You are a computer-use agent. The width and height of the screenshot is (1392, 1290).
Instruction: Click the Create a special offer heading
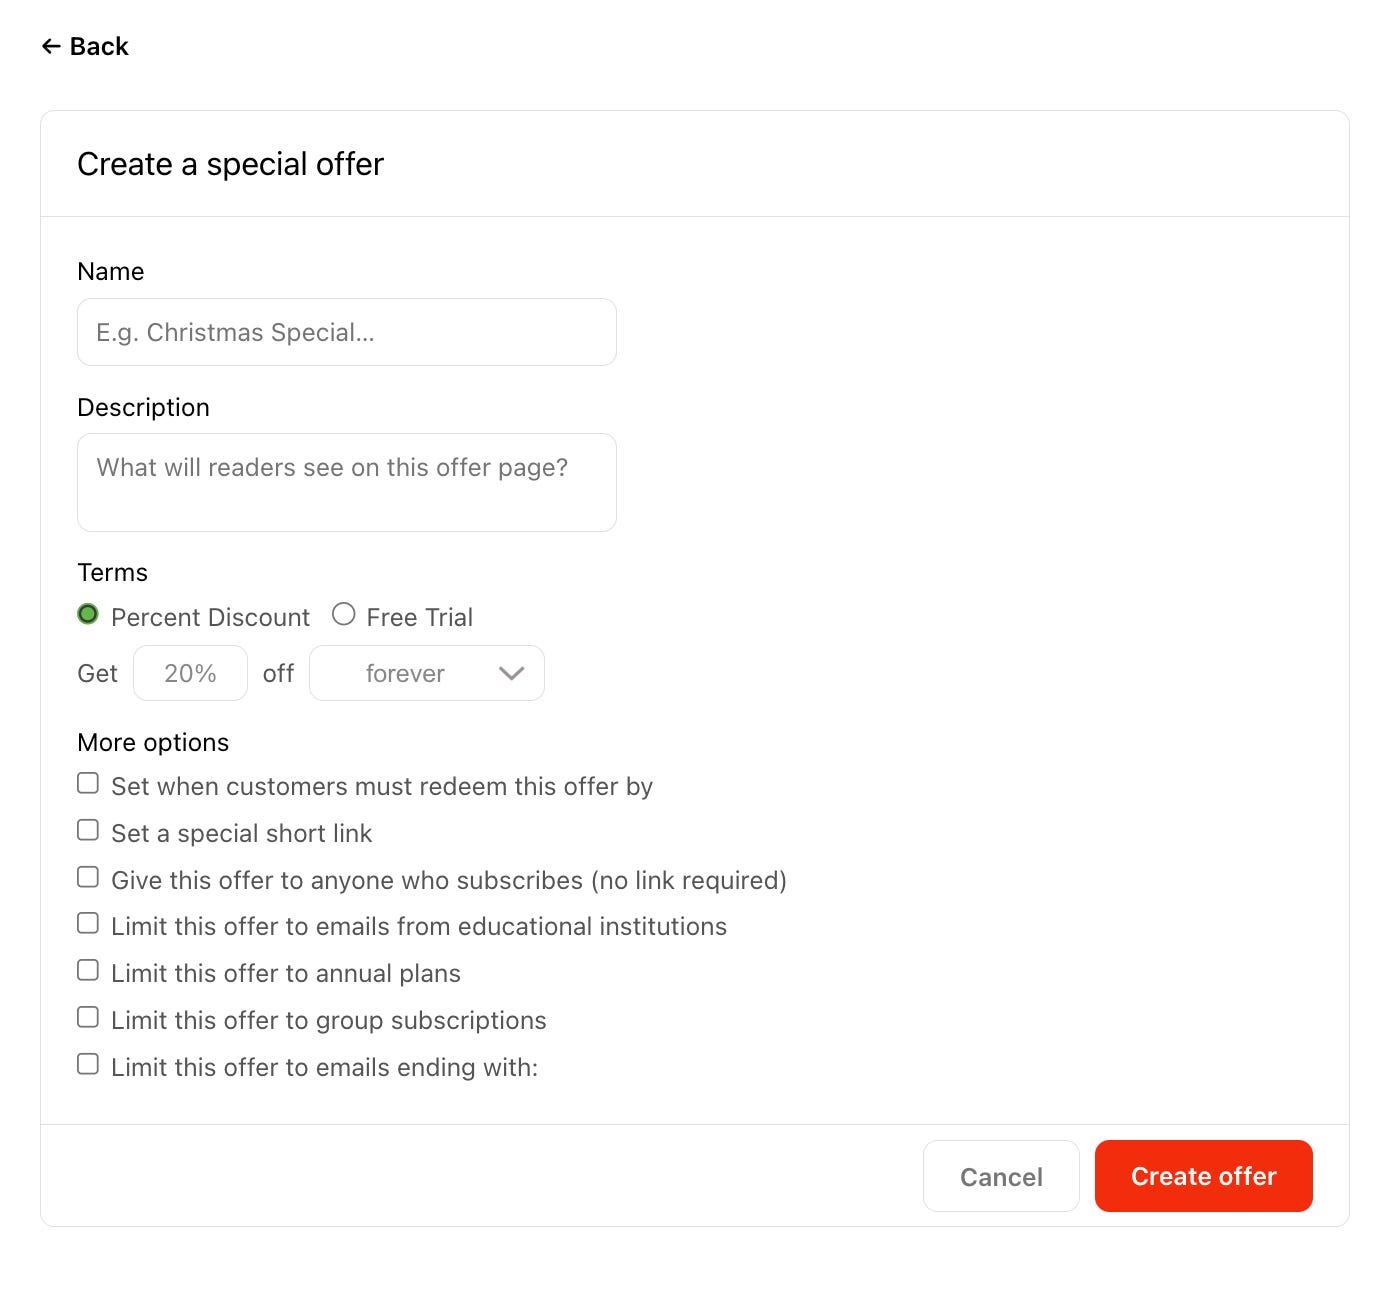click(x=230, y=164)
